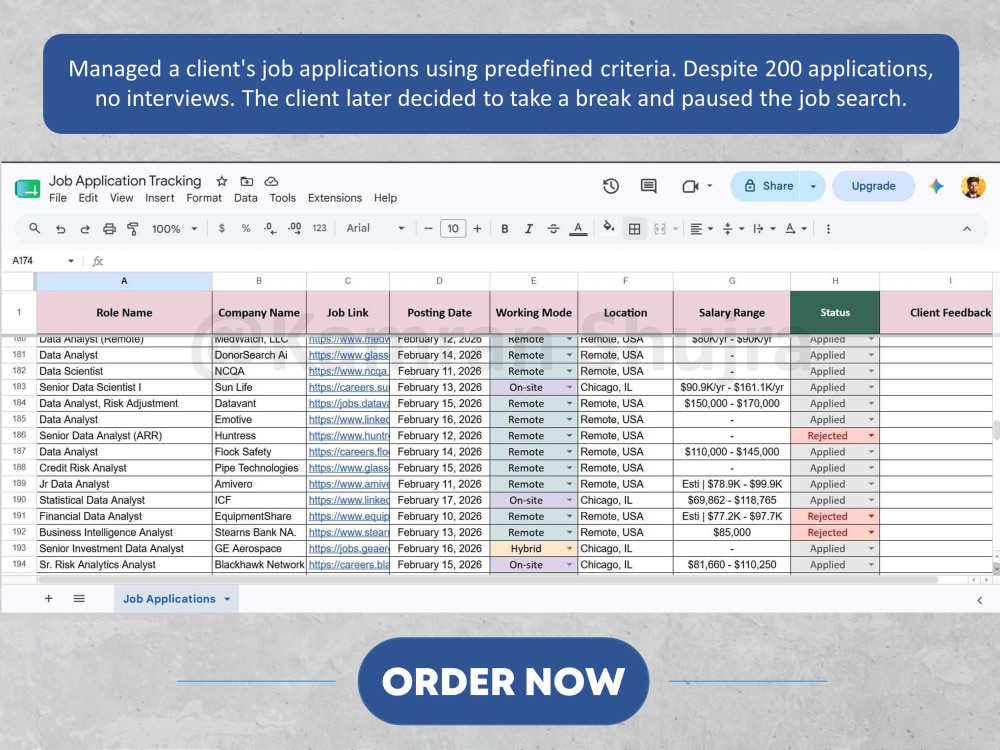Redo the last action
The image size is (1000, 750).
pos(85,229)
